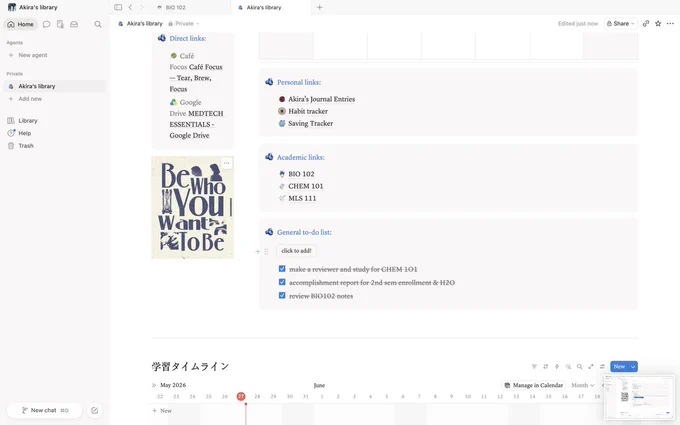Click today's red 27 date marker
This screenshot has width=680, height=425.
coord(241,396)
